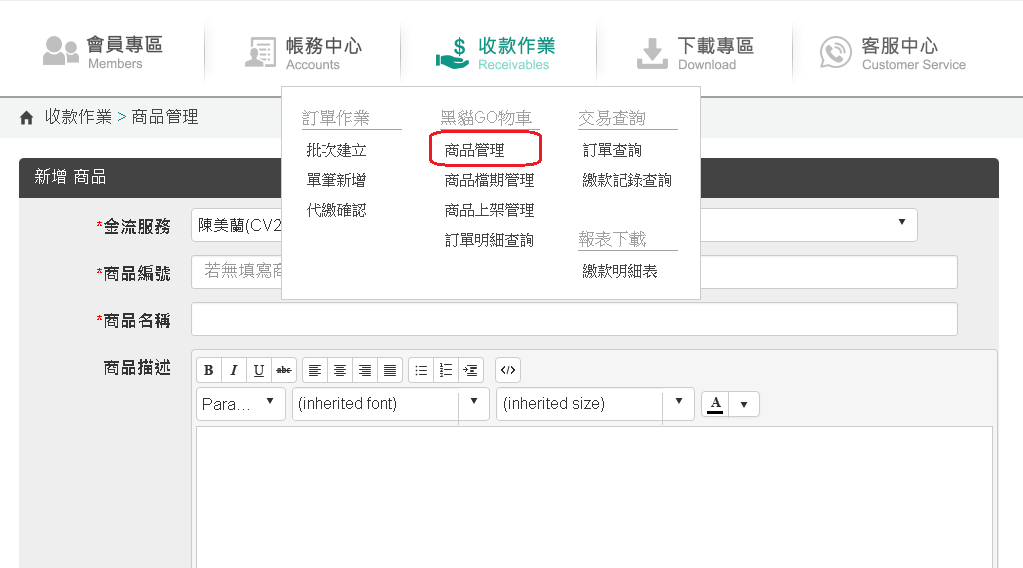Open 繳款明細表 under 報表下載
The width and height of the screenshot is (1023, 568).
pos(620,271)
